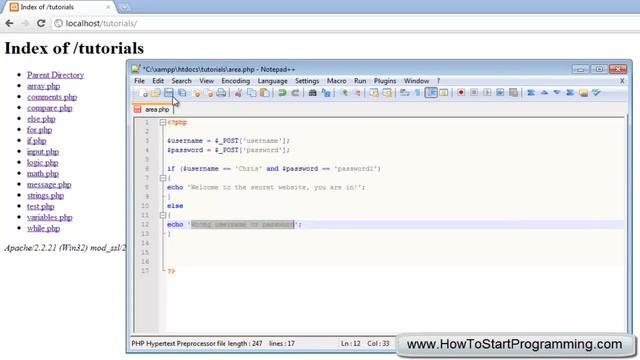Open the while.php link
Screen dimensions: 640x360
(43, 229)
